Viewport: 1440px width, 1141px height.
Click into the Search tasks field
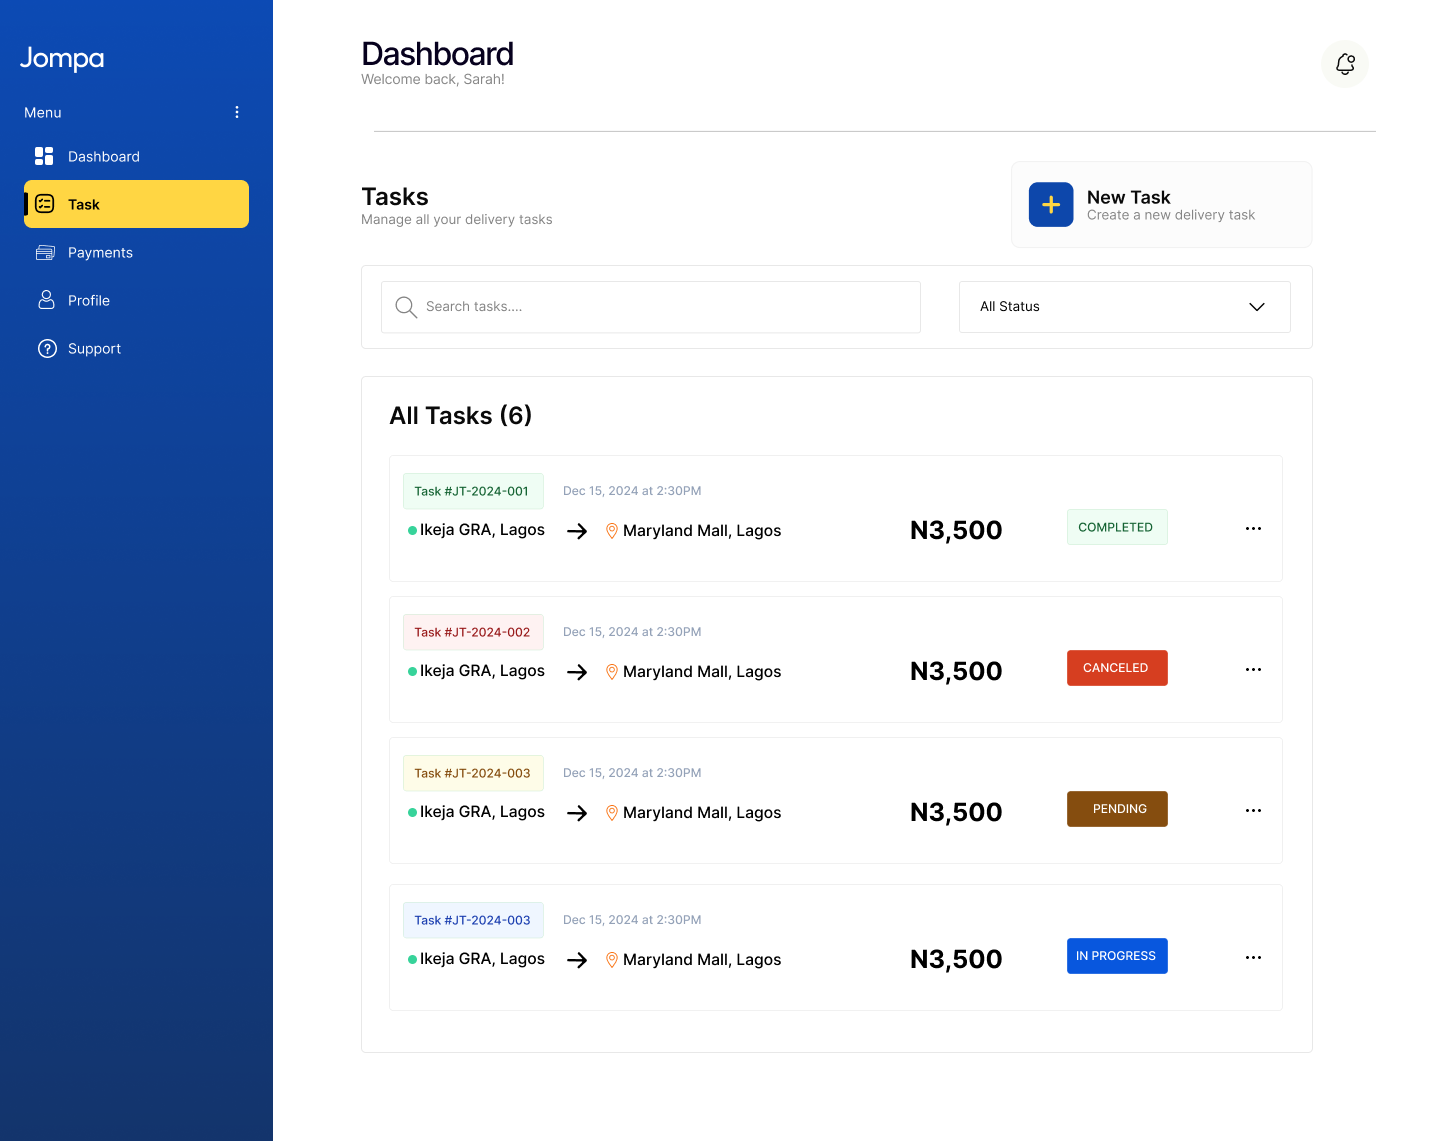(660, 307)
